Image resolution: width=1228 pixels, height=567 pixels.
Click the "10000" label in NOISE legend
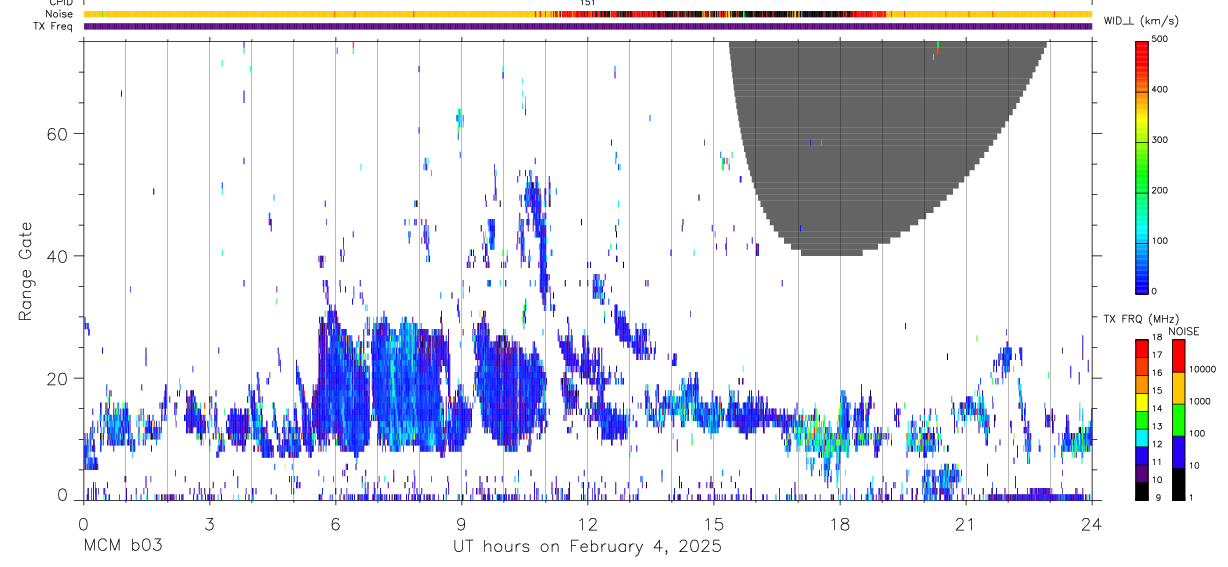pos(1204,369)
